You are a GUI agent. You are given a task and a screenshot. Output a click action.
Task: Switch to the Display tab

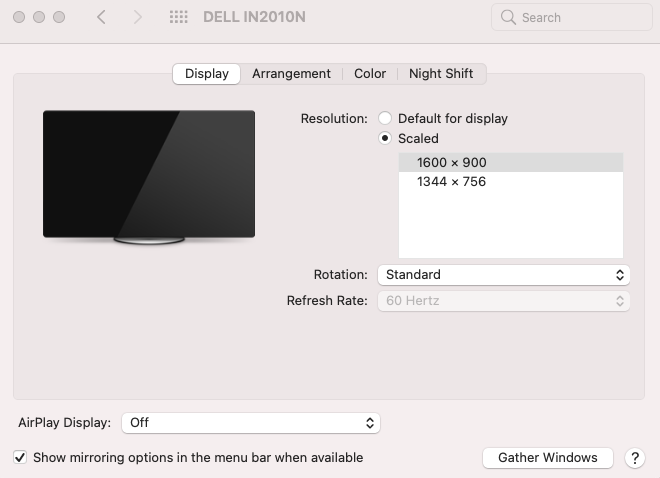pos(207,74)
